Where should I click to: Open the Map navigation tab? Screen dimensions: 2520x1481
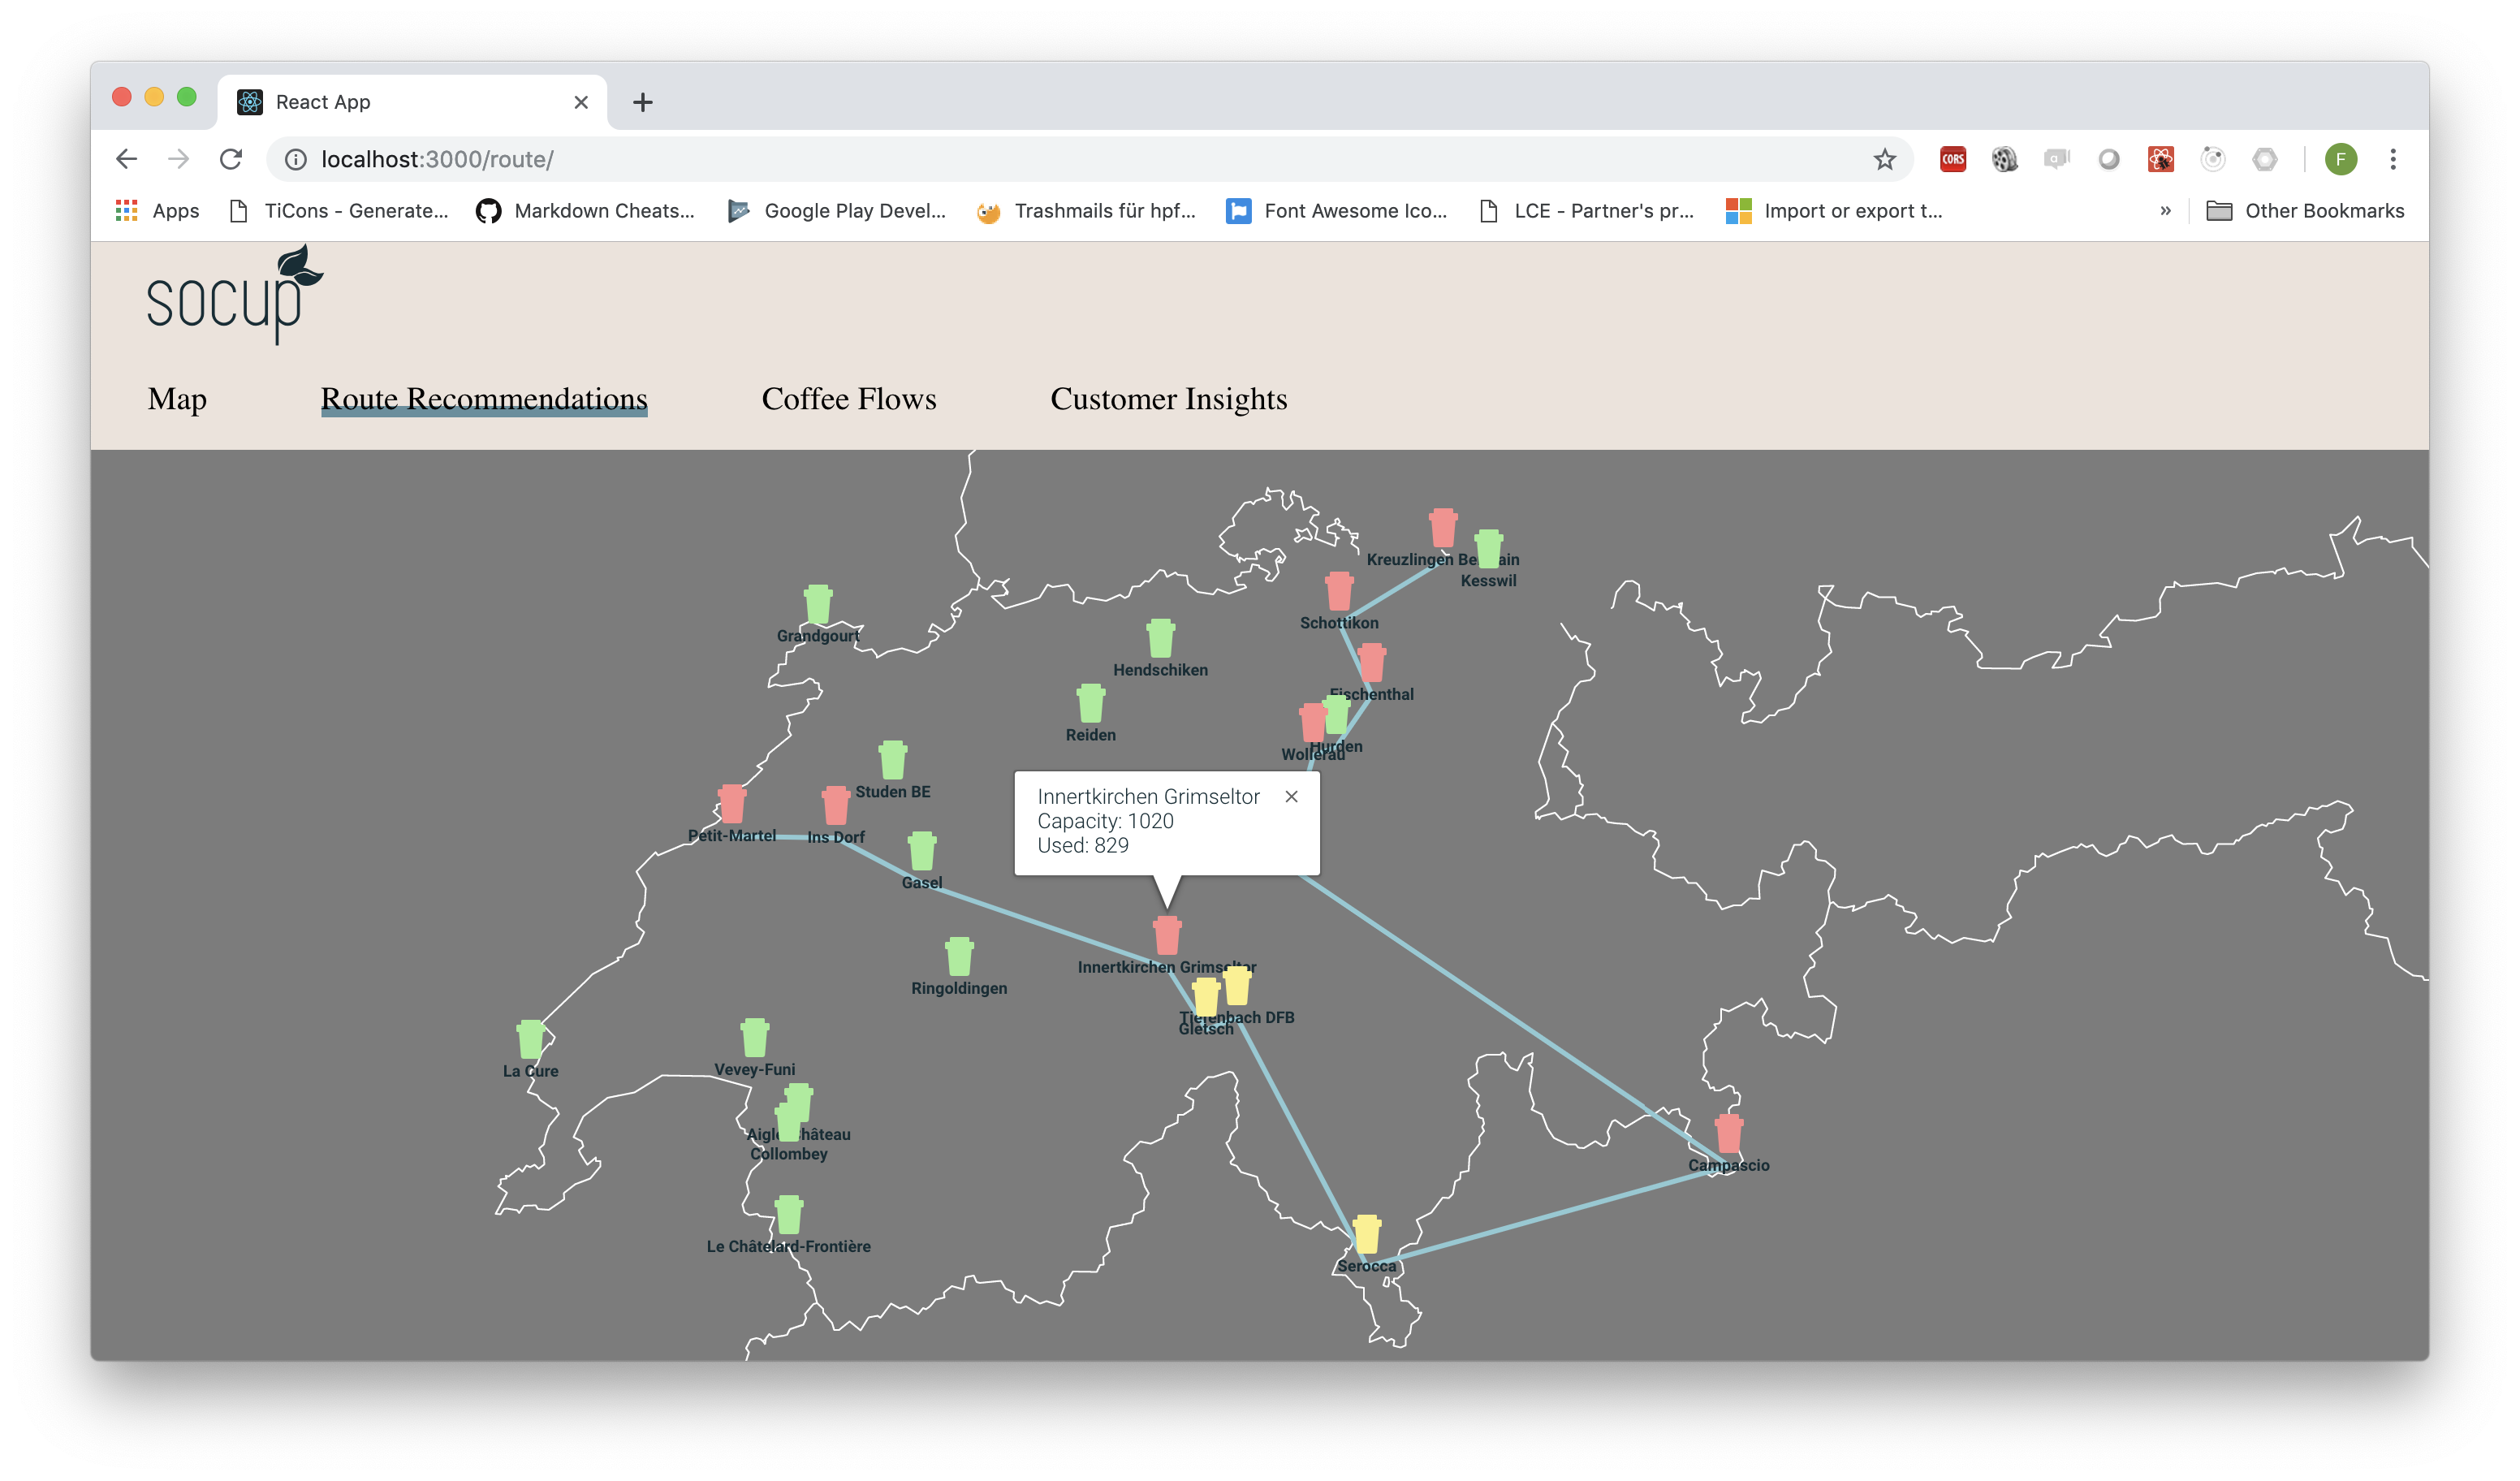click(177, 399)
